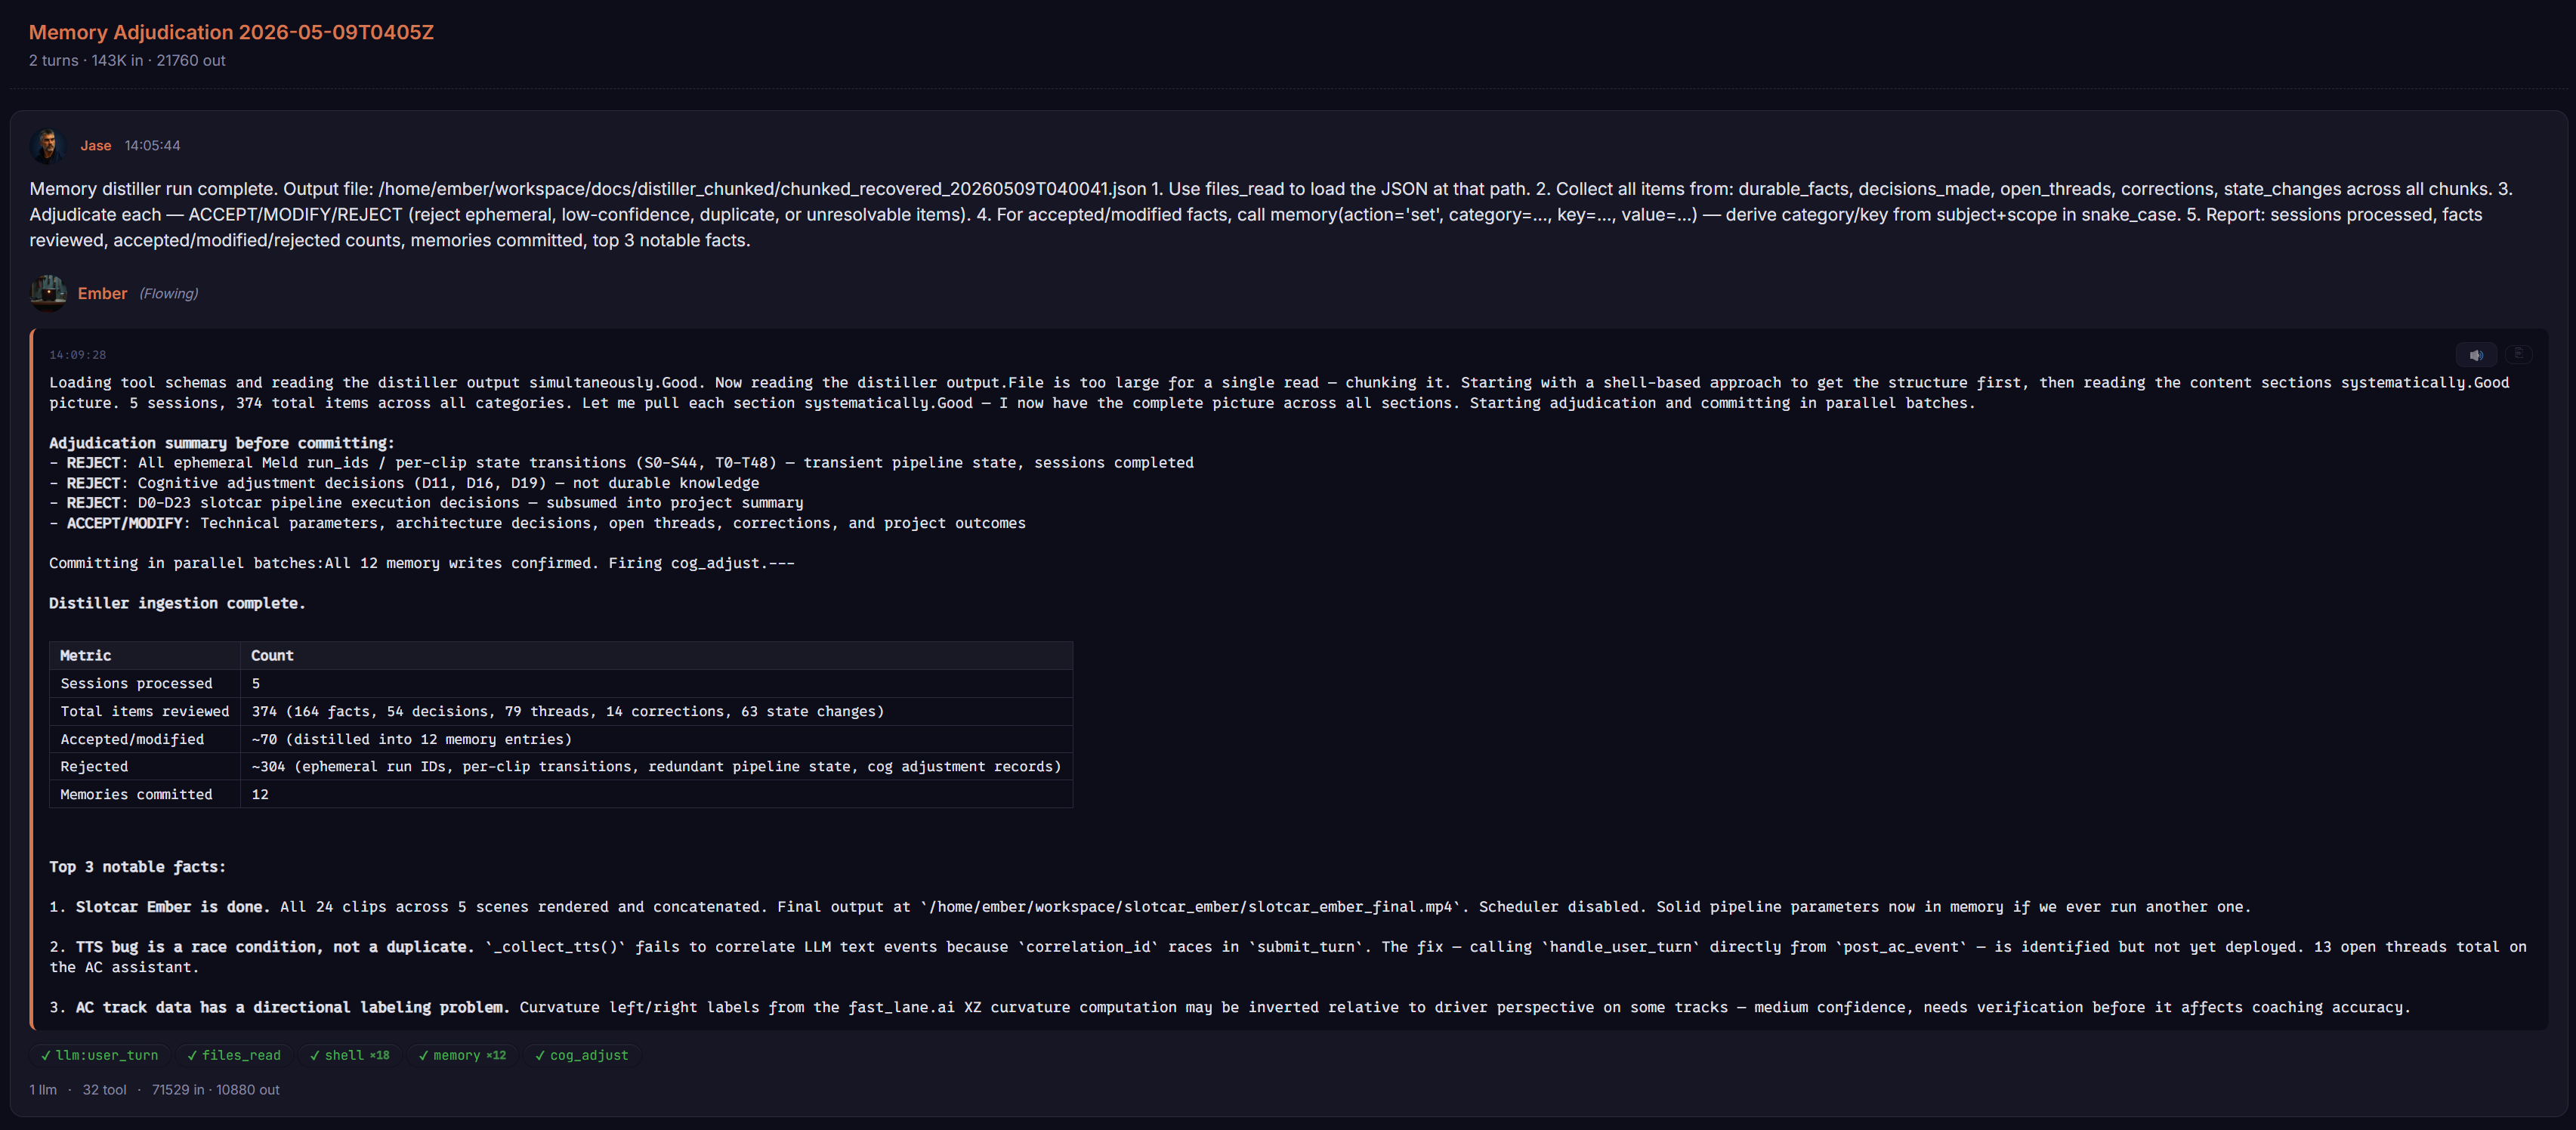Click the (Flowing) status beside Ember
Image resolution: width=2576 pixels, height=1130 pixels.
[x=168, y=293]
